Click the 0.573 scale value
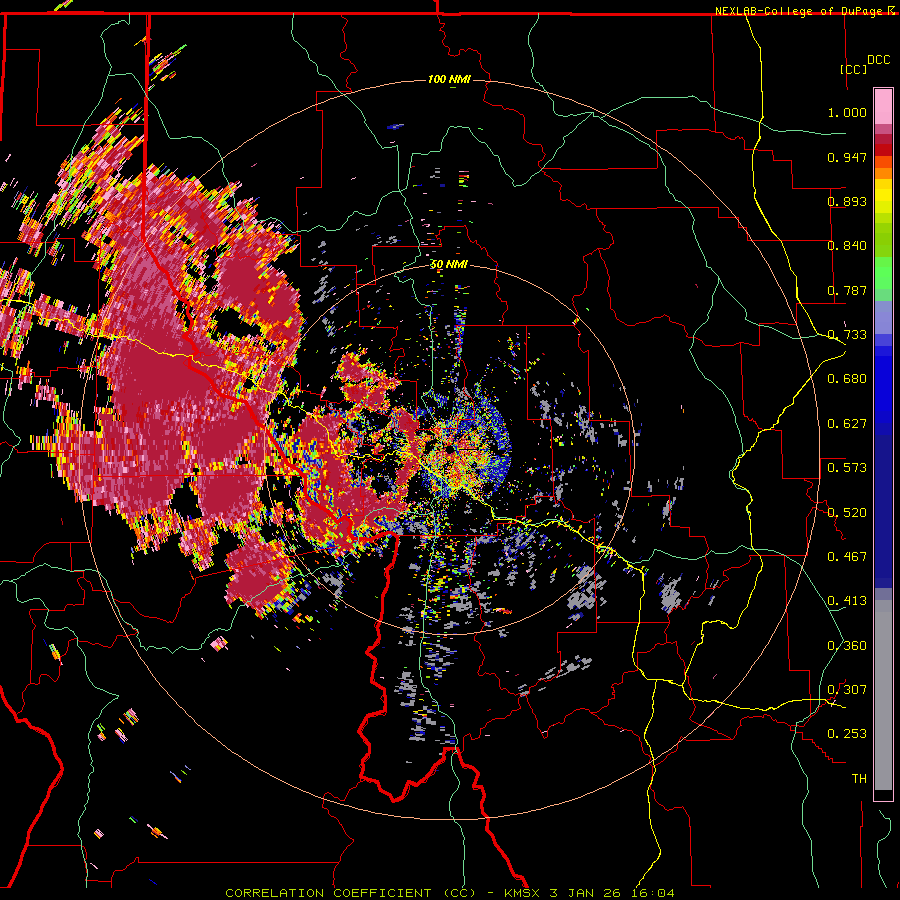The height and width of the screenshot is (900, 900). click(847, 468)
